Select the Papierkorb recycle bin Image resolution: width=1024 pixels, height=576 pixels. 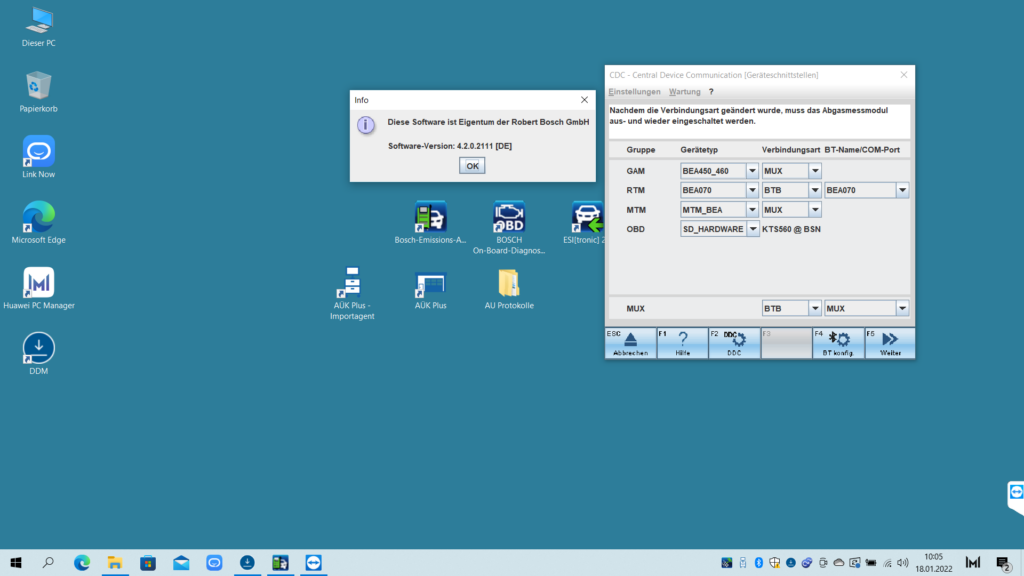[x=39, y=92]
